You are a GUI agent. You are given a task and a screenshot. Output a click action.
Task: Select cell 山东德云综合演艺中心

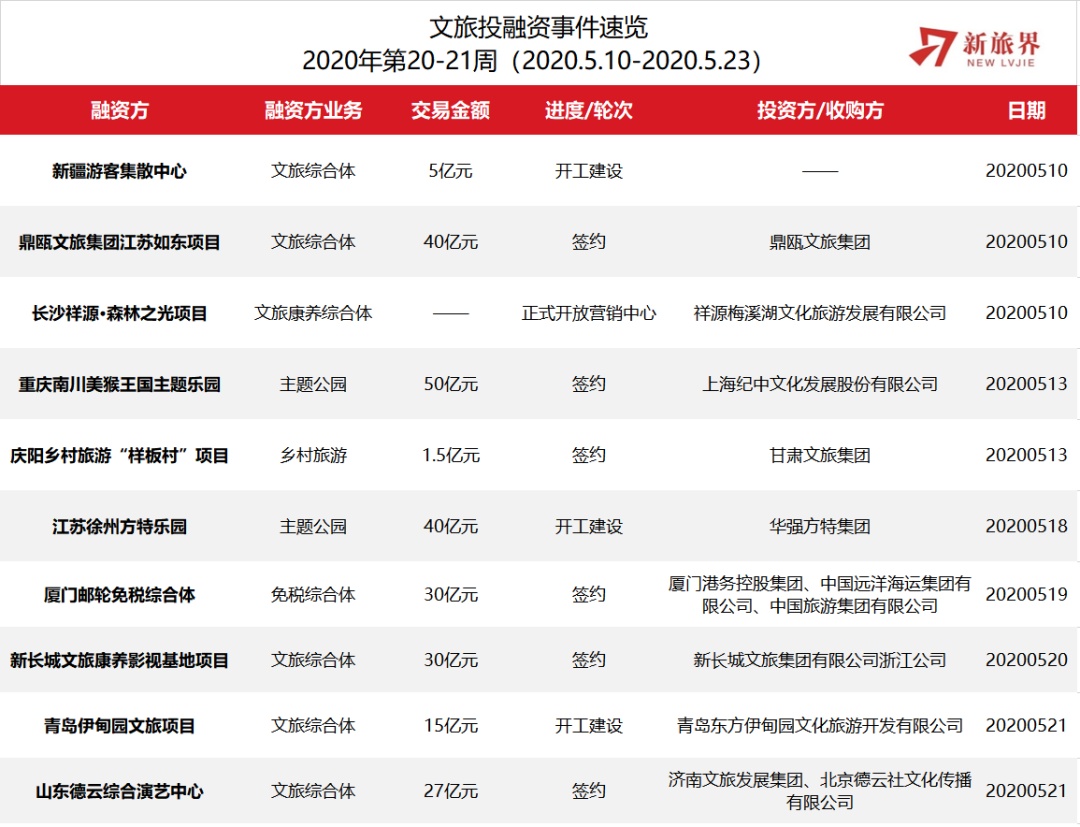tap(119, 791)
